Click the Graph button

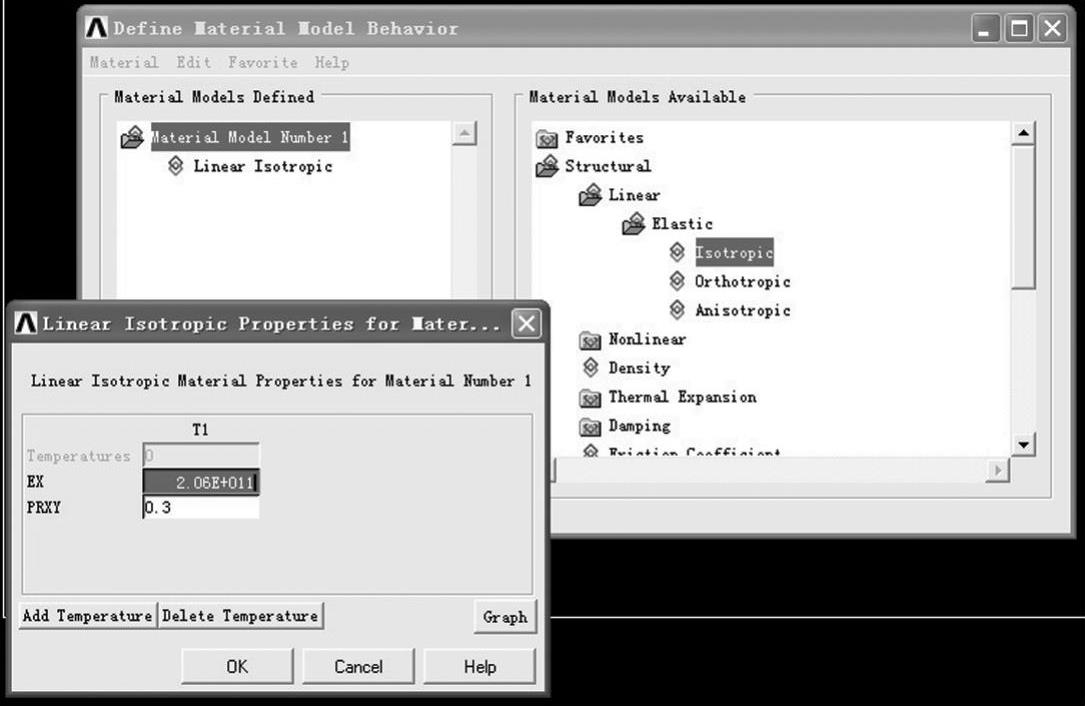point(505,617)
